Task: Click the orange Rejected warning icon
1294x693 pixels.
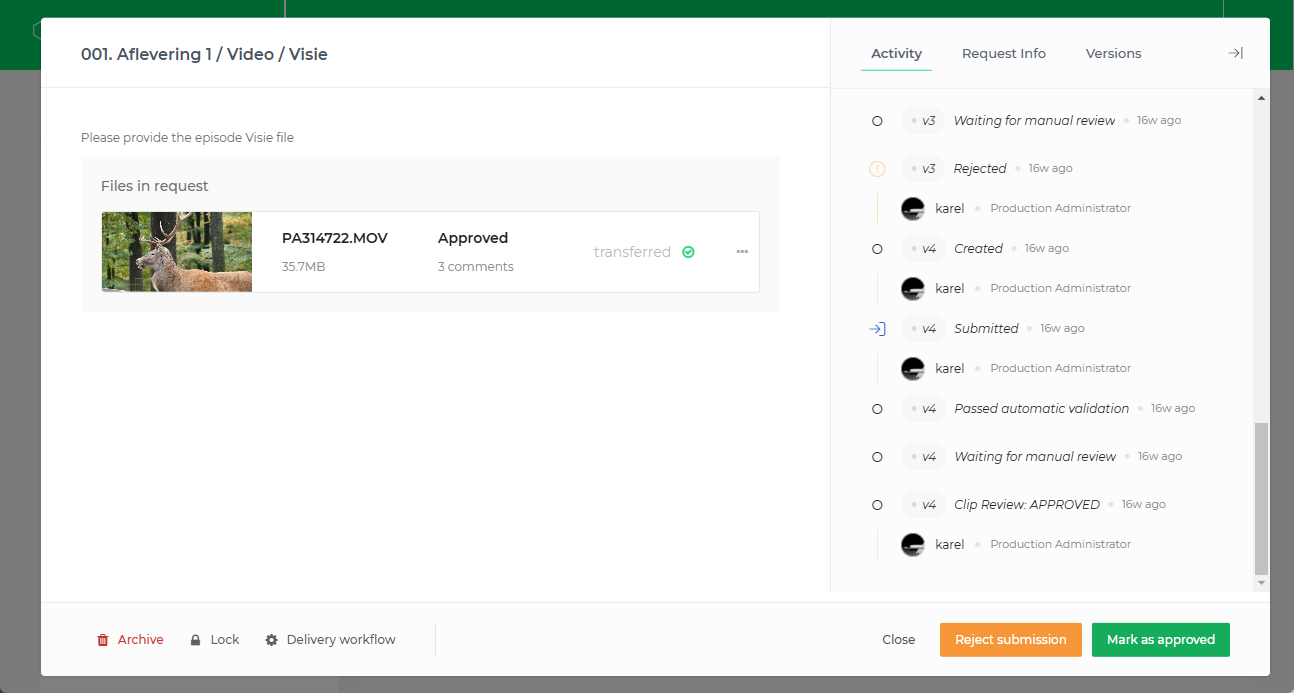Action: 877,169
